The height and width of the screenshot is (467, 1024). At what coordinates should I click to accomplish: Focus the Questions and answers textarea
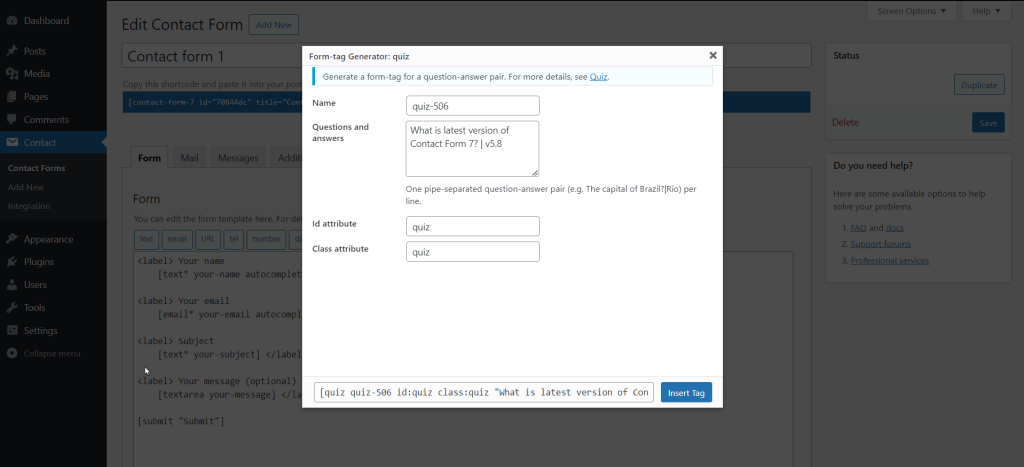point(473,148)
